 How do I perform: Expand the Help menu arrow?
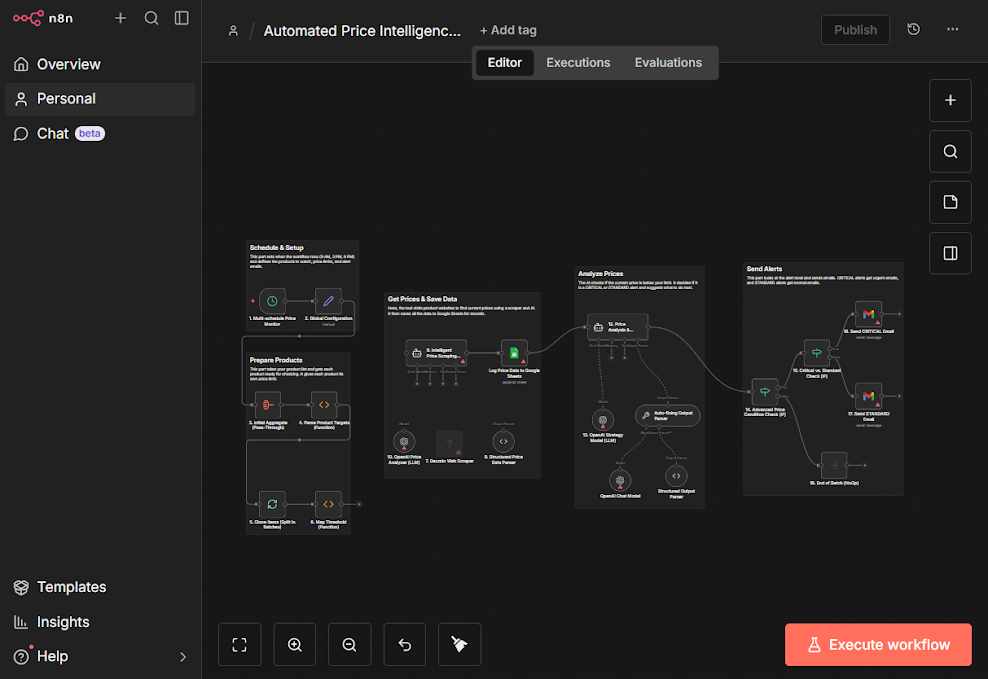182,657
